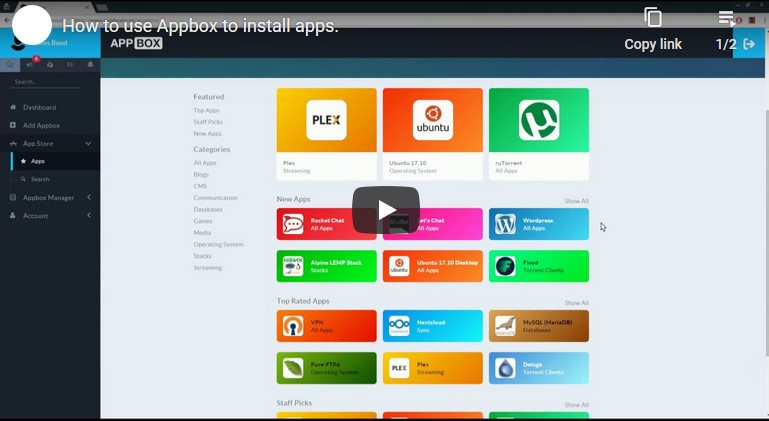Select the Wordpress app icon
769x421 pixels.
pyautogui.click(x=505, y=224)
